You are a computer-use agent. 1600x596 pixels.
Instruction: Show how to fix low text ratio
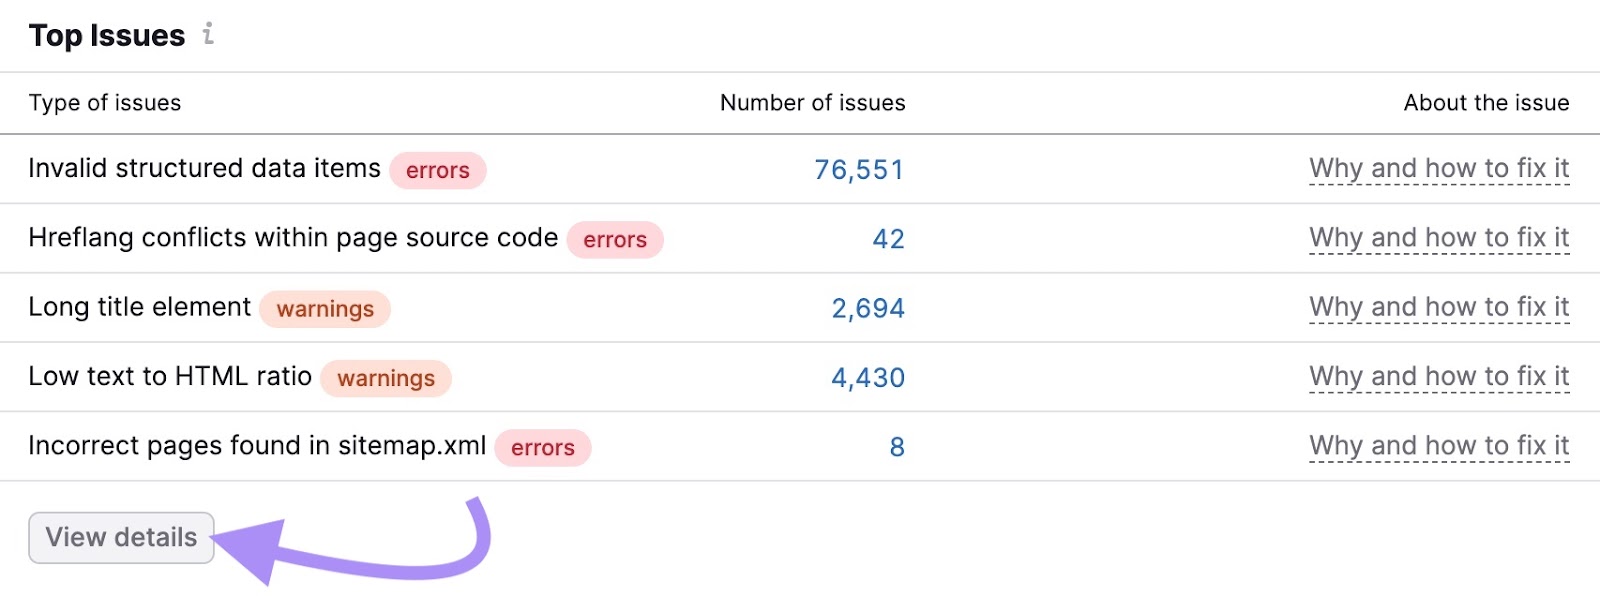(x=1439, y=377)
